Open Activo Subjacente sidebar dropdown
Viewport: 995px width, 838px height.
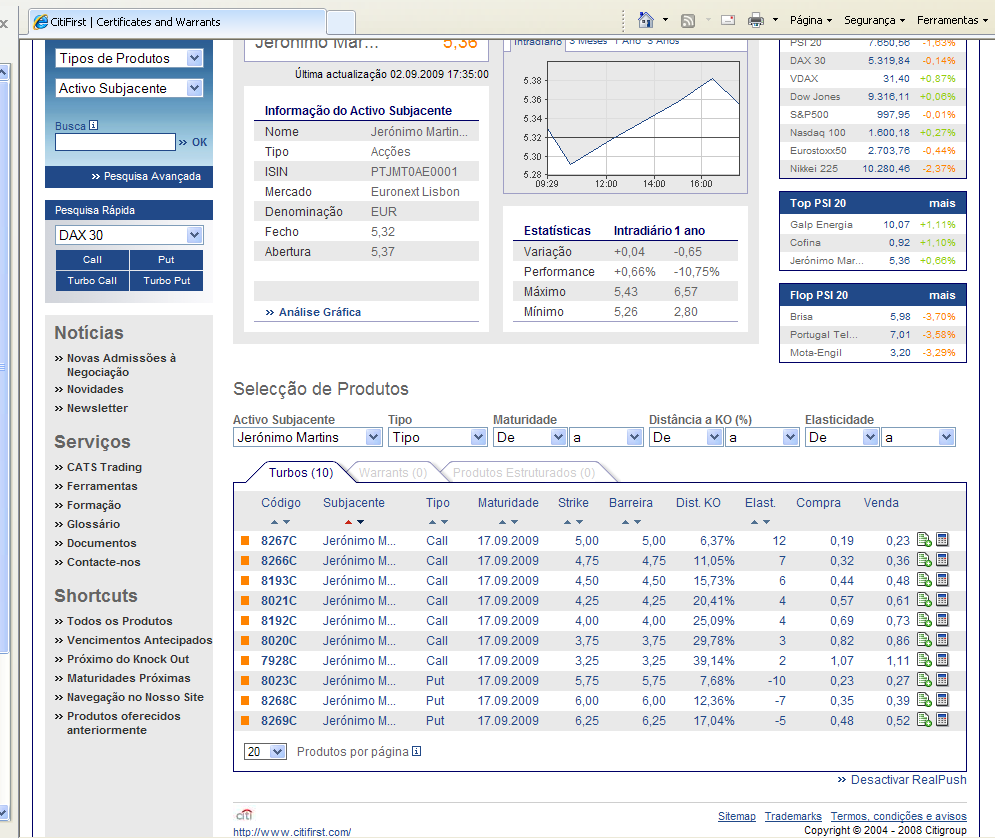(129, 88)
